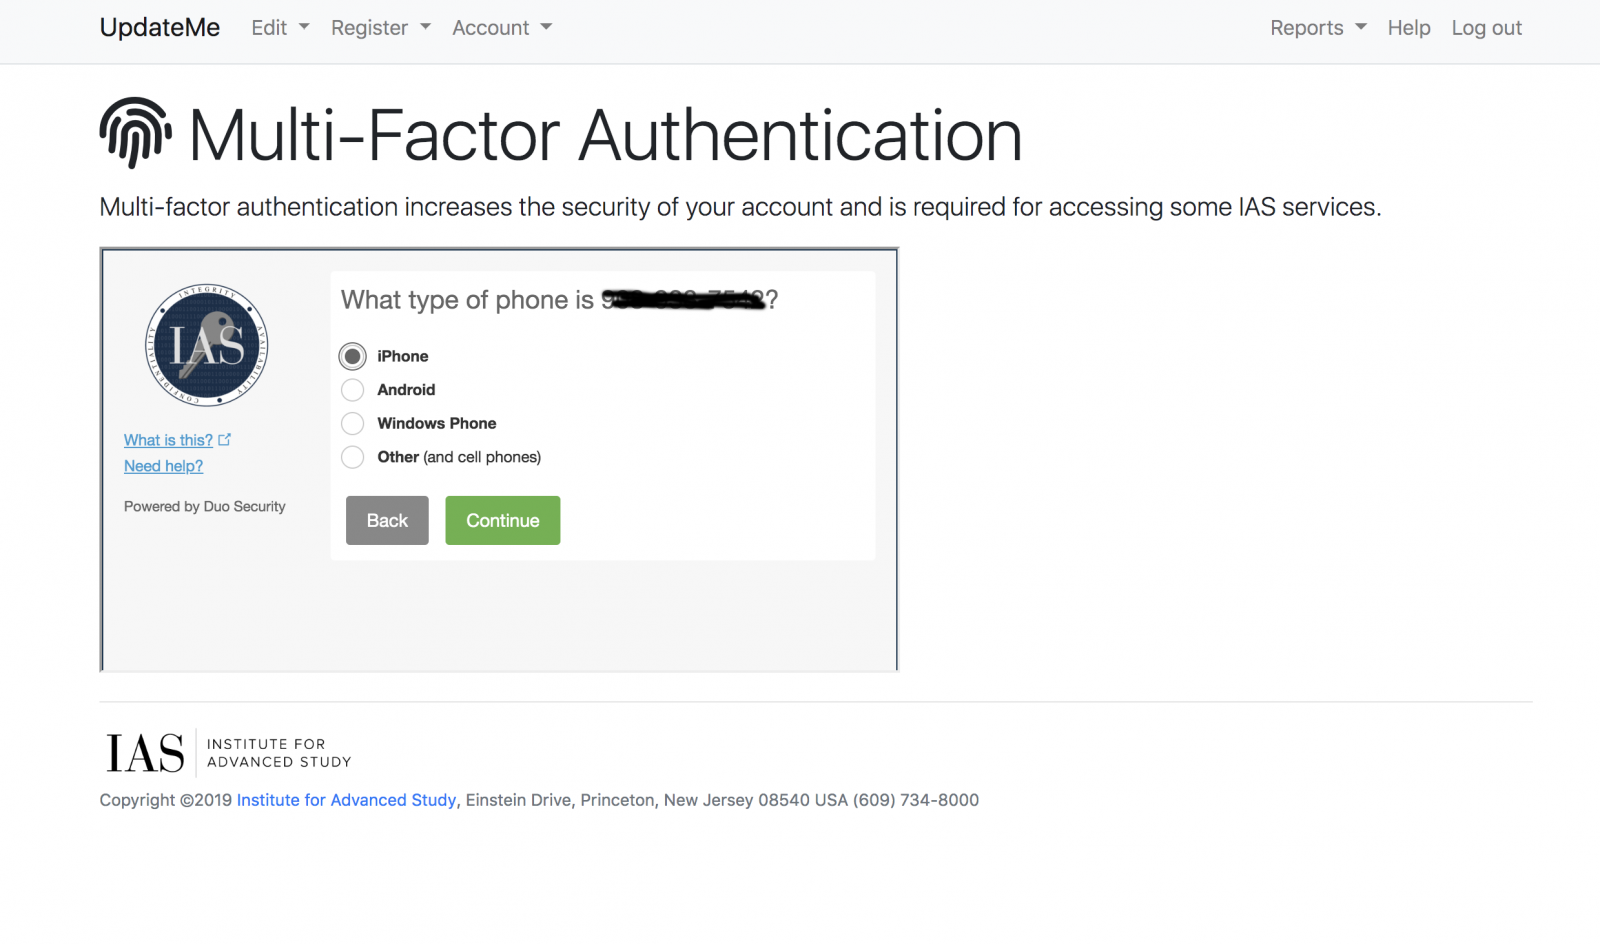Expand the Edit dropdown menu
Screen dimensions: 1600x944
coord(280,28)
